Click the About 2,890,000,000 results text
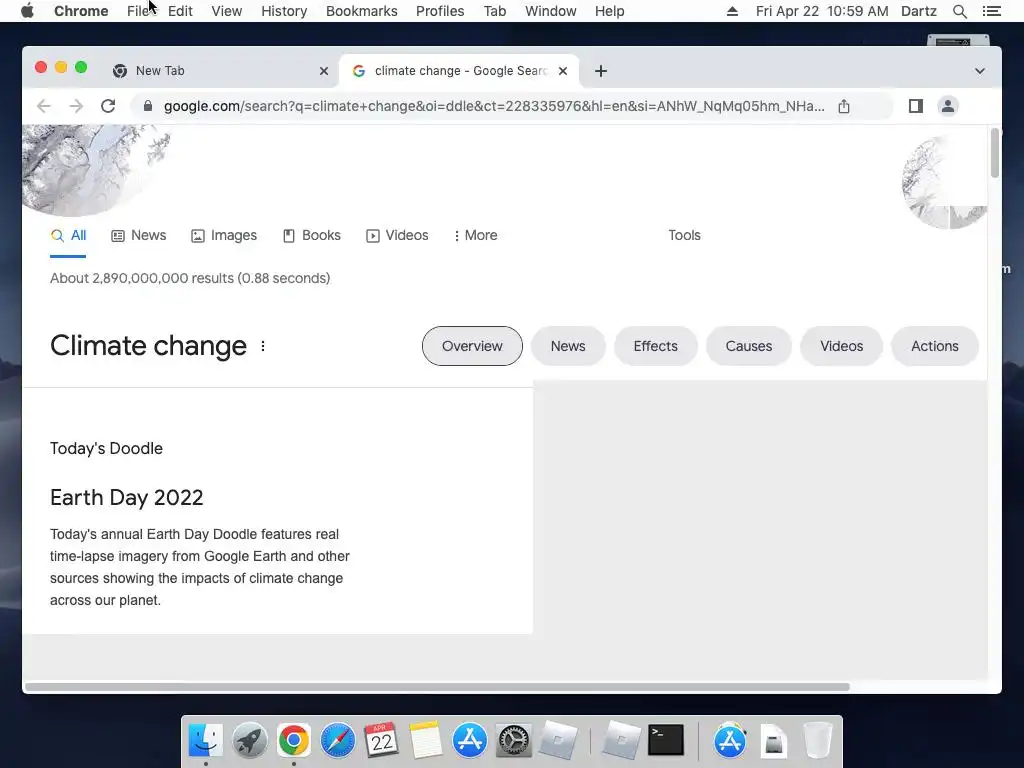The width and height of the screenshot is (1024, 768). coord(190,278)
